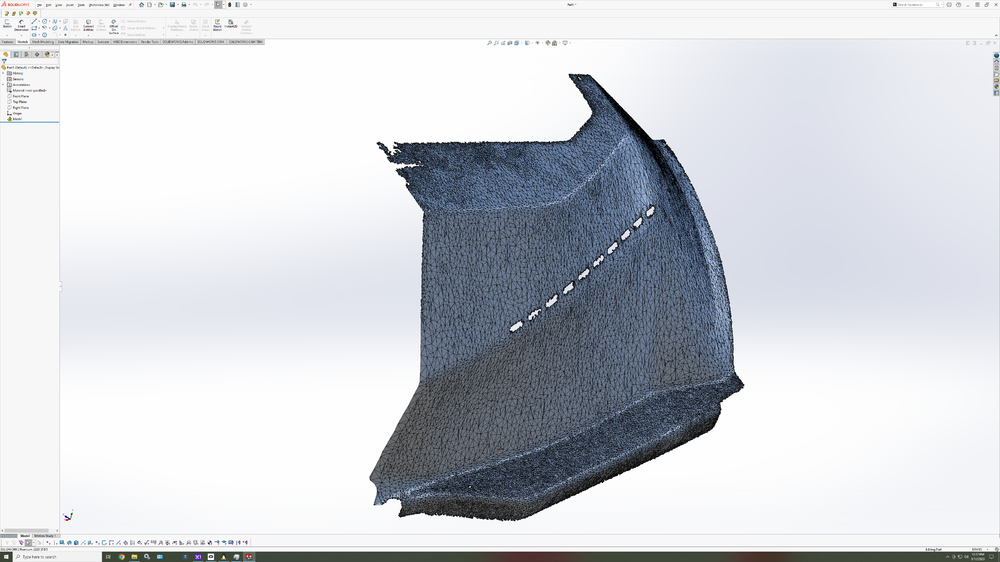Open Google Chrome from the taskbar
Screen dimensions: 1000x562
click(x=122, y=557)
